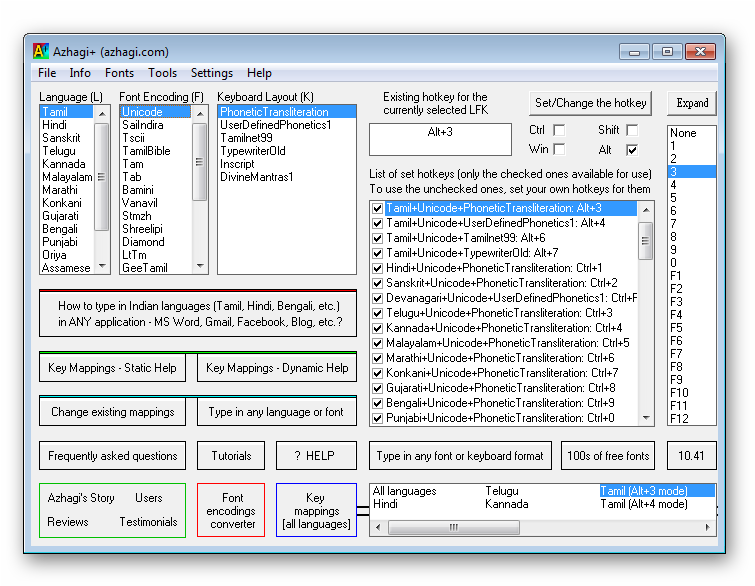Click the Font Encoding list scrollbar thumb
The height and width of the screenshot is (586, 755).
200,162
